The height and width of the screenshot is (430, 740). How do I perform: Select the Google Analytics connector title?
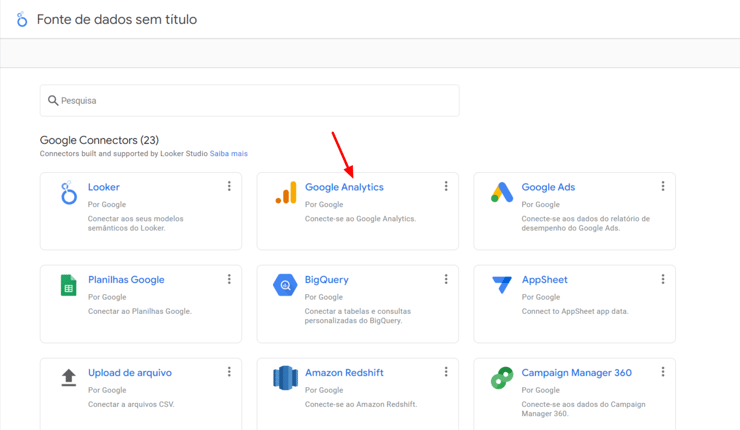pyautogui.click(x=344, y=187)
